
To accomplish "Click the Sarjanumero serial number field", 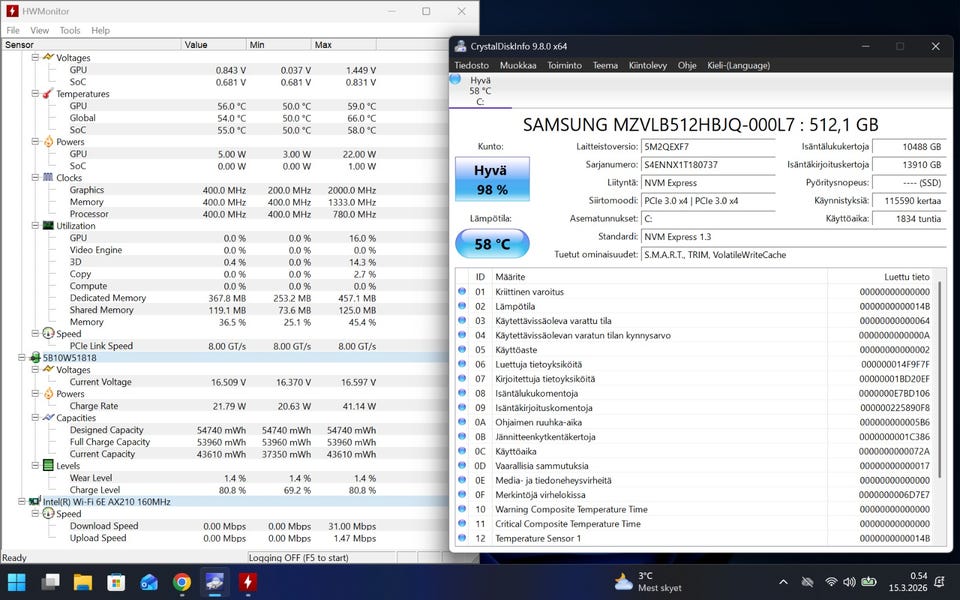I will coord(708,165).
